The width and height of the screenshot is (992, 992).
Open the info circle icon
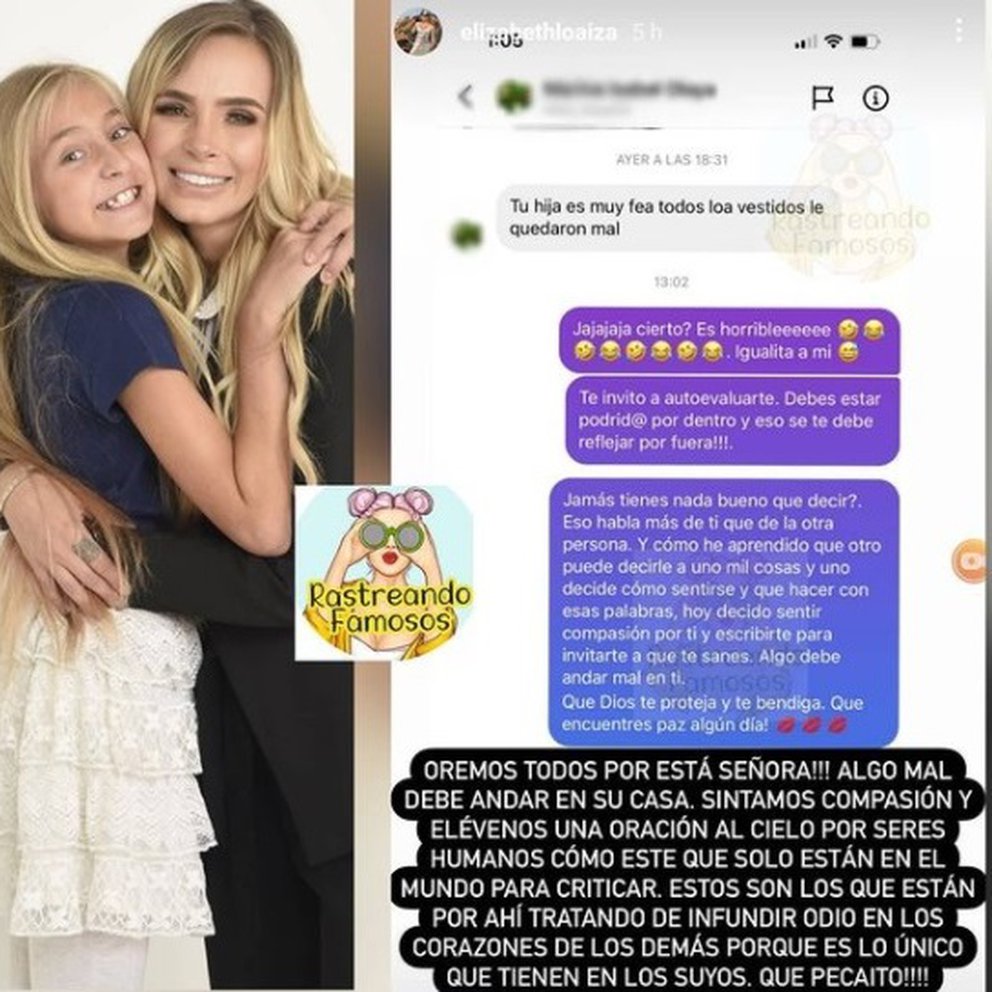876,98
